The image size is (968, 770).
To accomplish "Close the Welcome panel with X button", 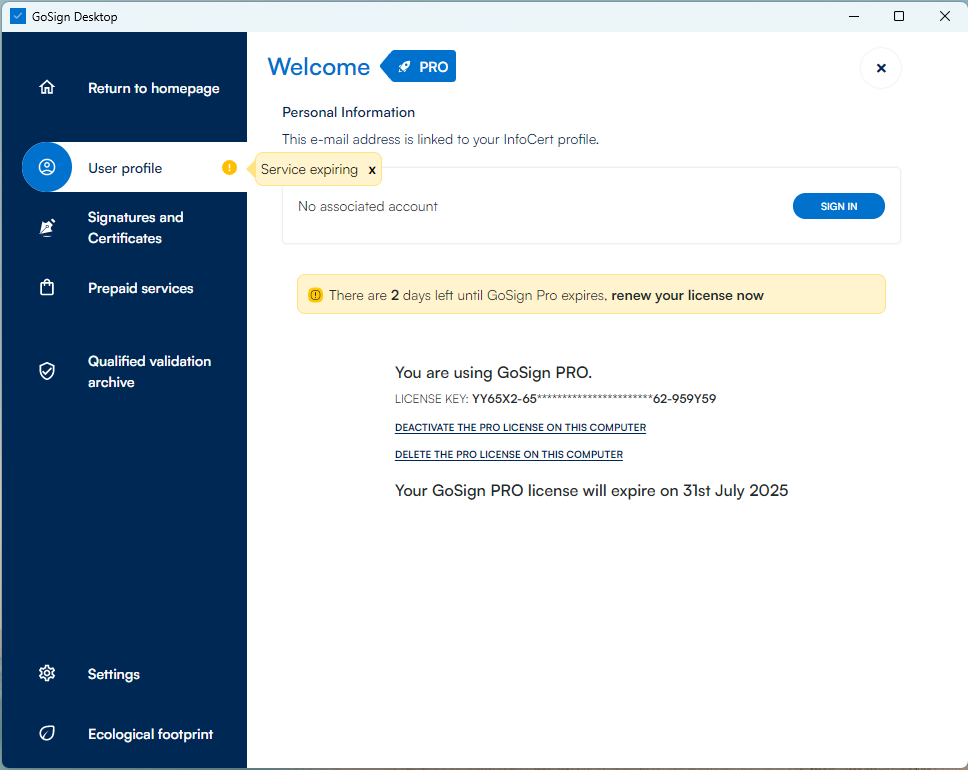I will pyautogui.click(x=881, y=68).
